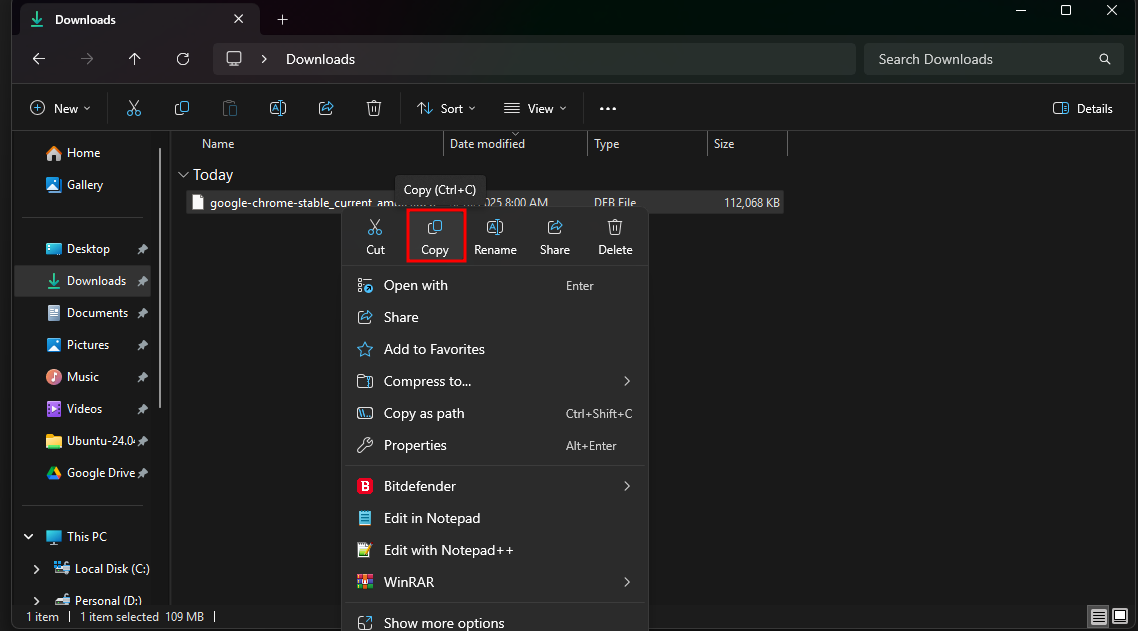Open the View dropdown
The width and height of the screenshot is (1138, 631).
[x=535, y=108]
